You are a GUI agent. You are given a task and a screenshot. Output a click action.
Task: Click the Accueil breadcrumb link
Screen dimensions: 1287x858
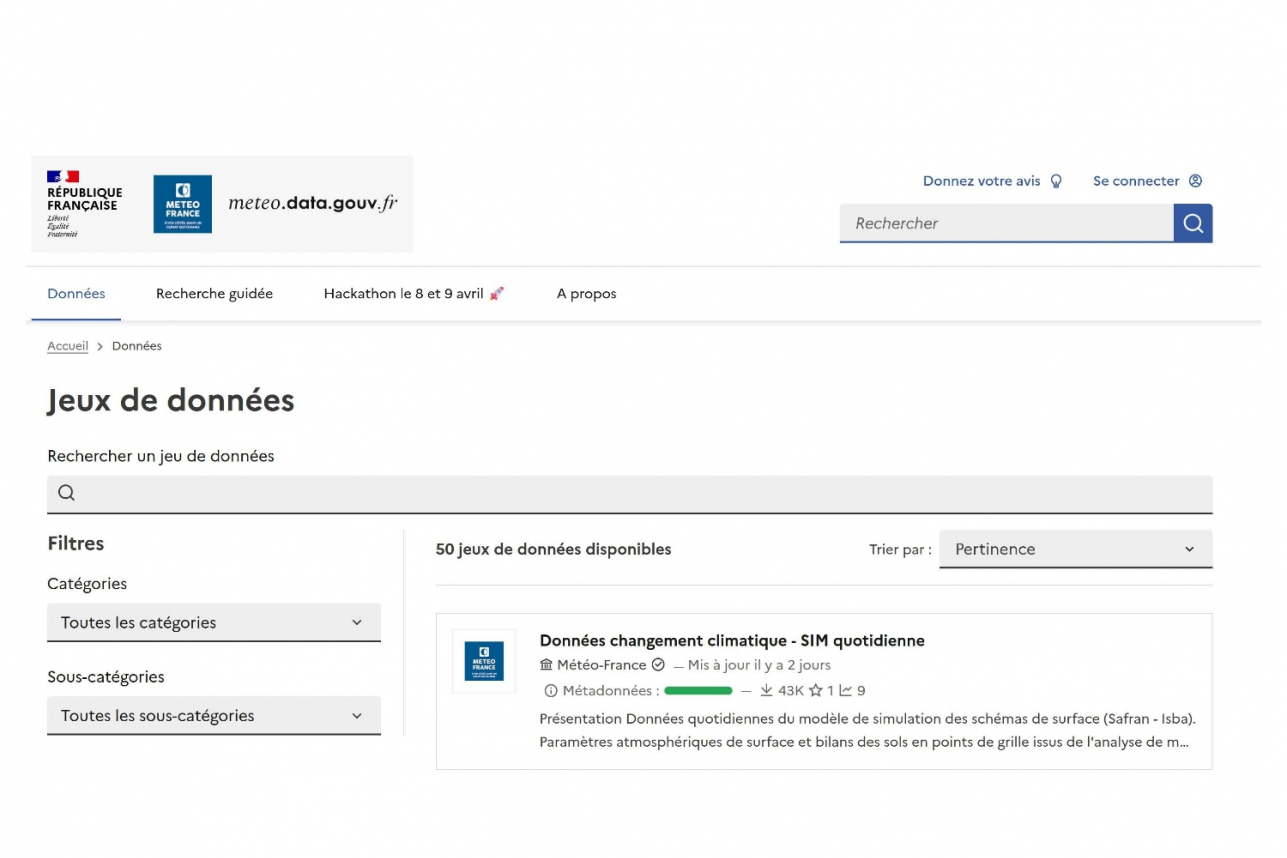pyautogui.click(x=68, y=346)
